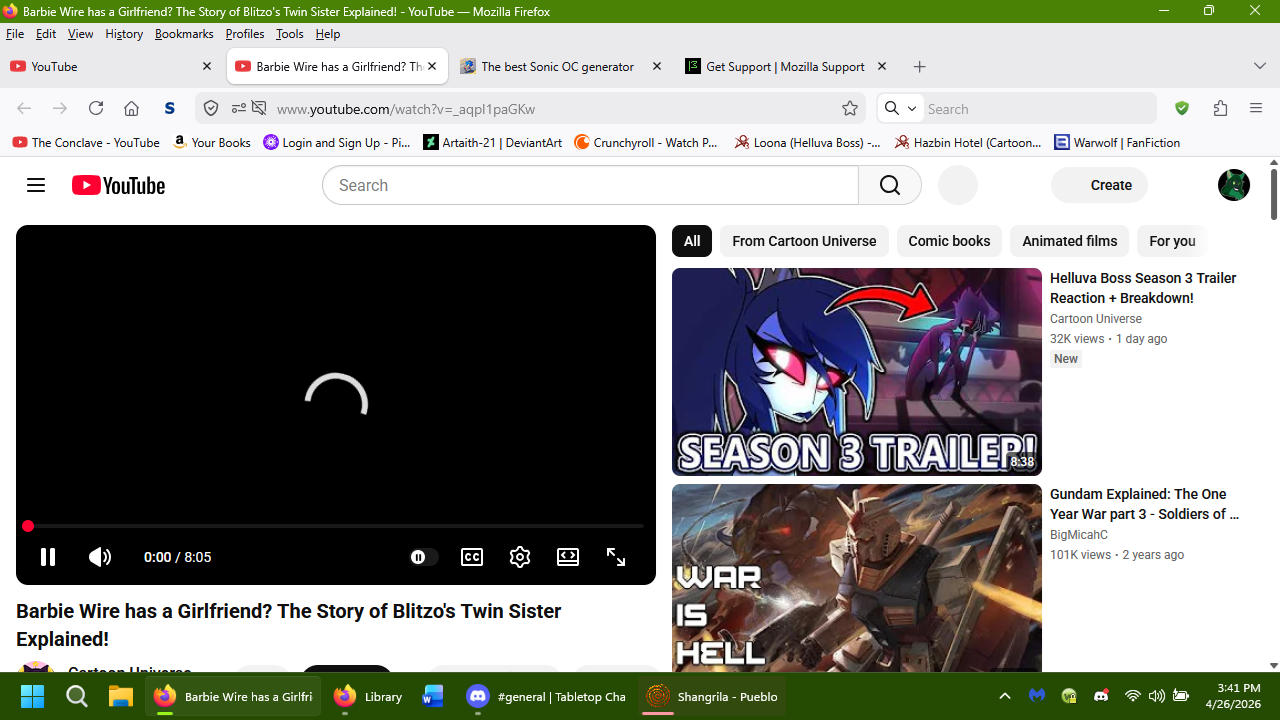Image resolution: width=1280 pixels, height=720 pixels.
Task: Click the video progress bar
Action: pos(336,526)
